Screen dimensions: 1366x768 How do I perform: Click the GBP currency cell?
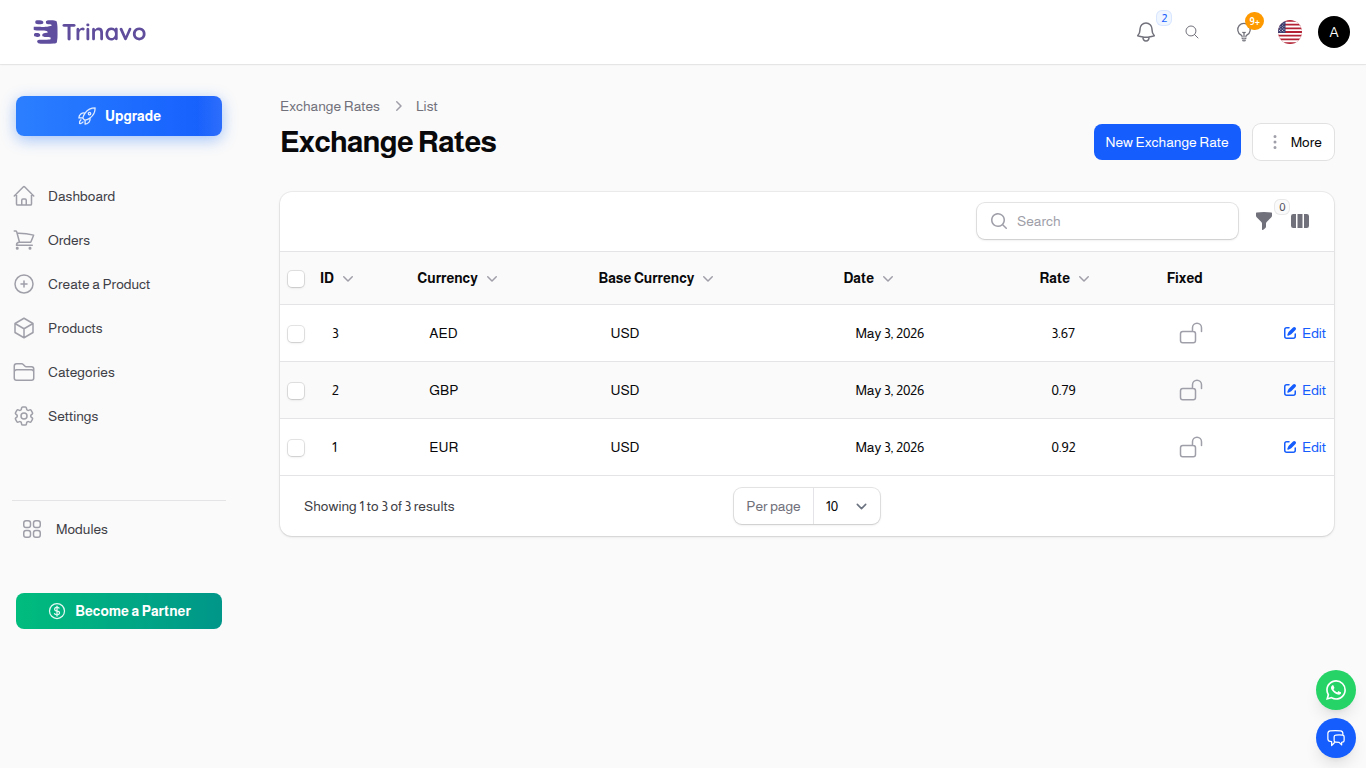click(x=444, y=390)
